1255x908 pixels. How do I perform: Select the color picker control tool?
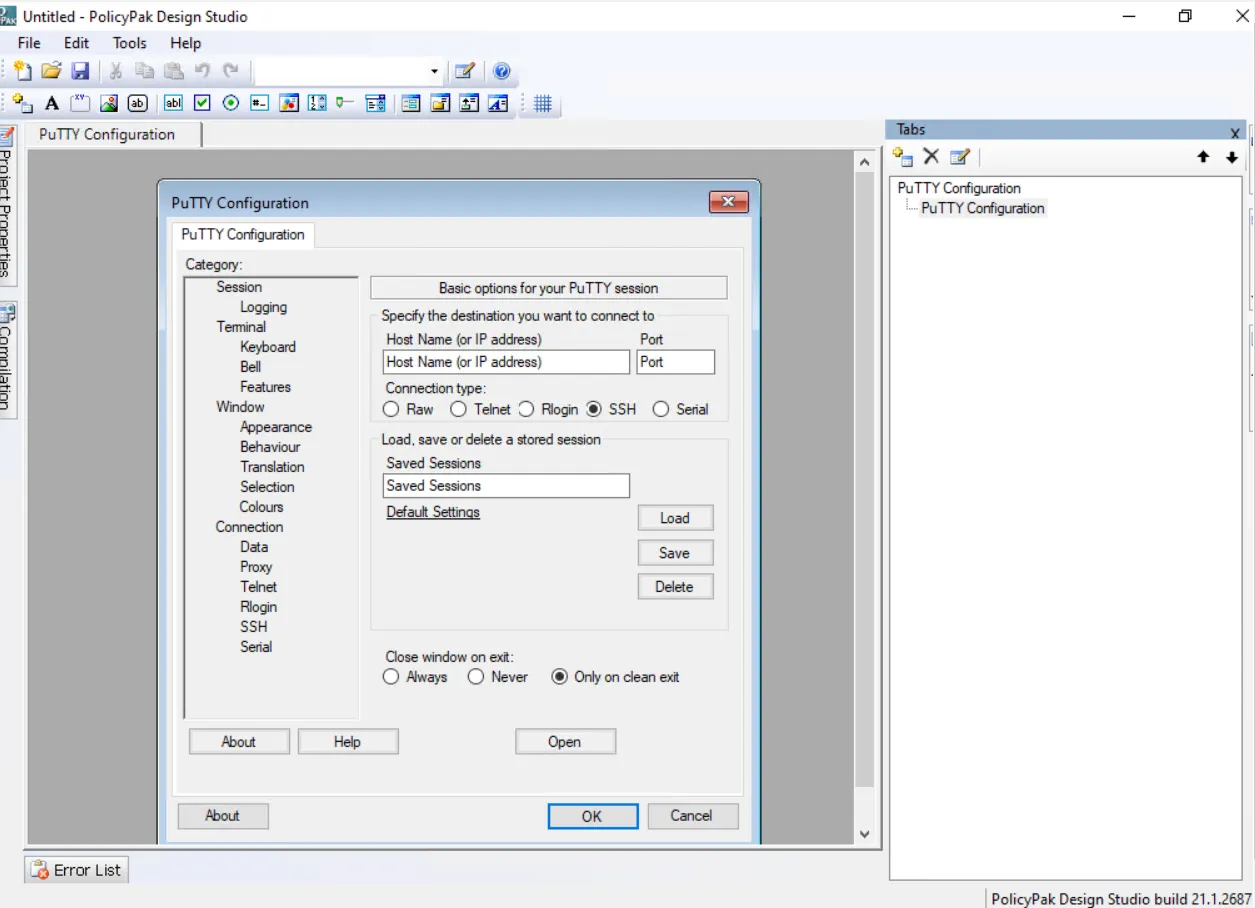pyautogui.click(x=289, y=103)
